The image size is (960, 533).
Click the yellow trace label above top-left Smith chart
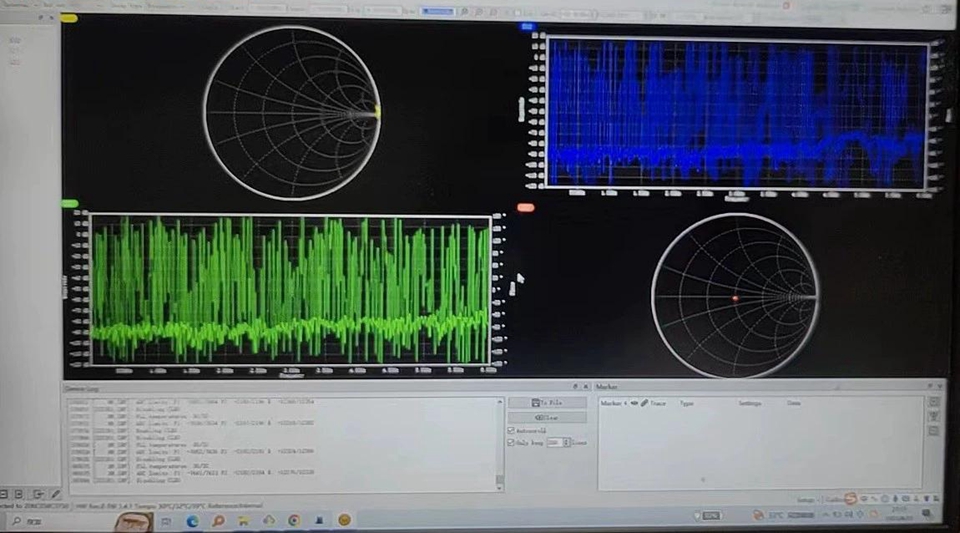[69, 18]
